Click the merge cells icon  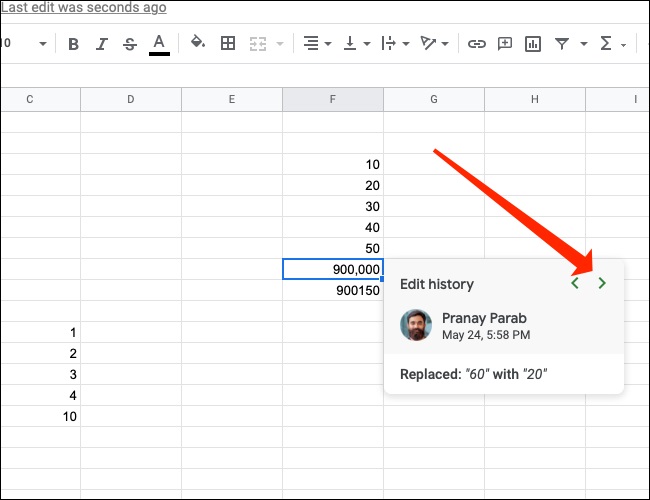258,44
